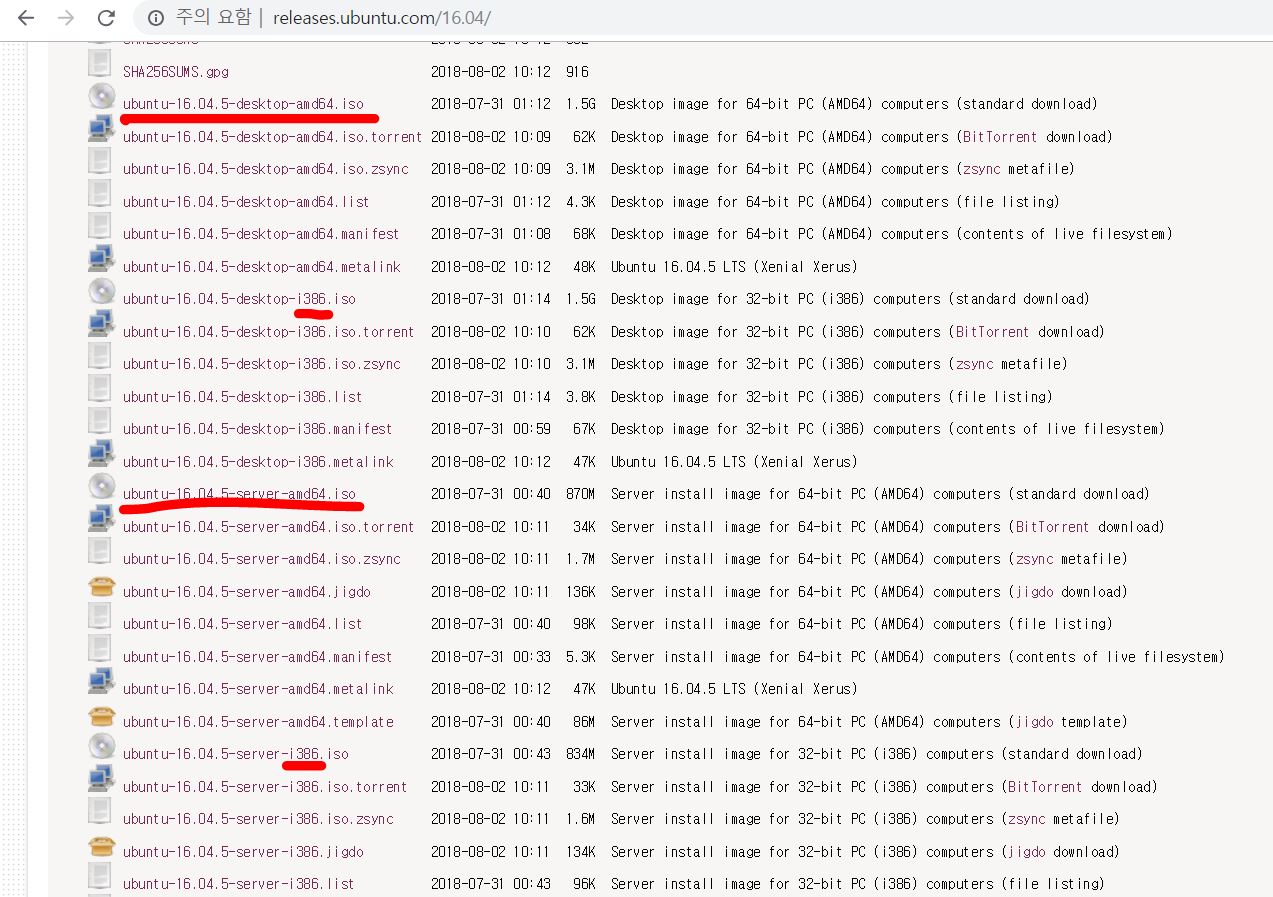
Task: Click the package icon beside server-amd64.jigdo
Action: click(x=102, y=586)
